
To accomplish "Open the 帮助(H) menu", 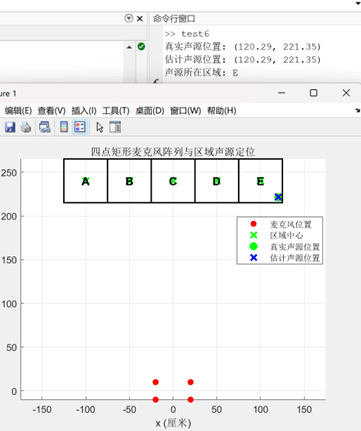I will click(x=222, y=111).
